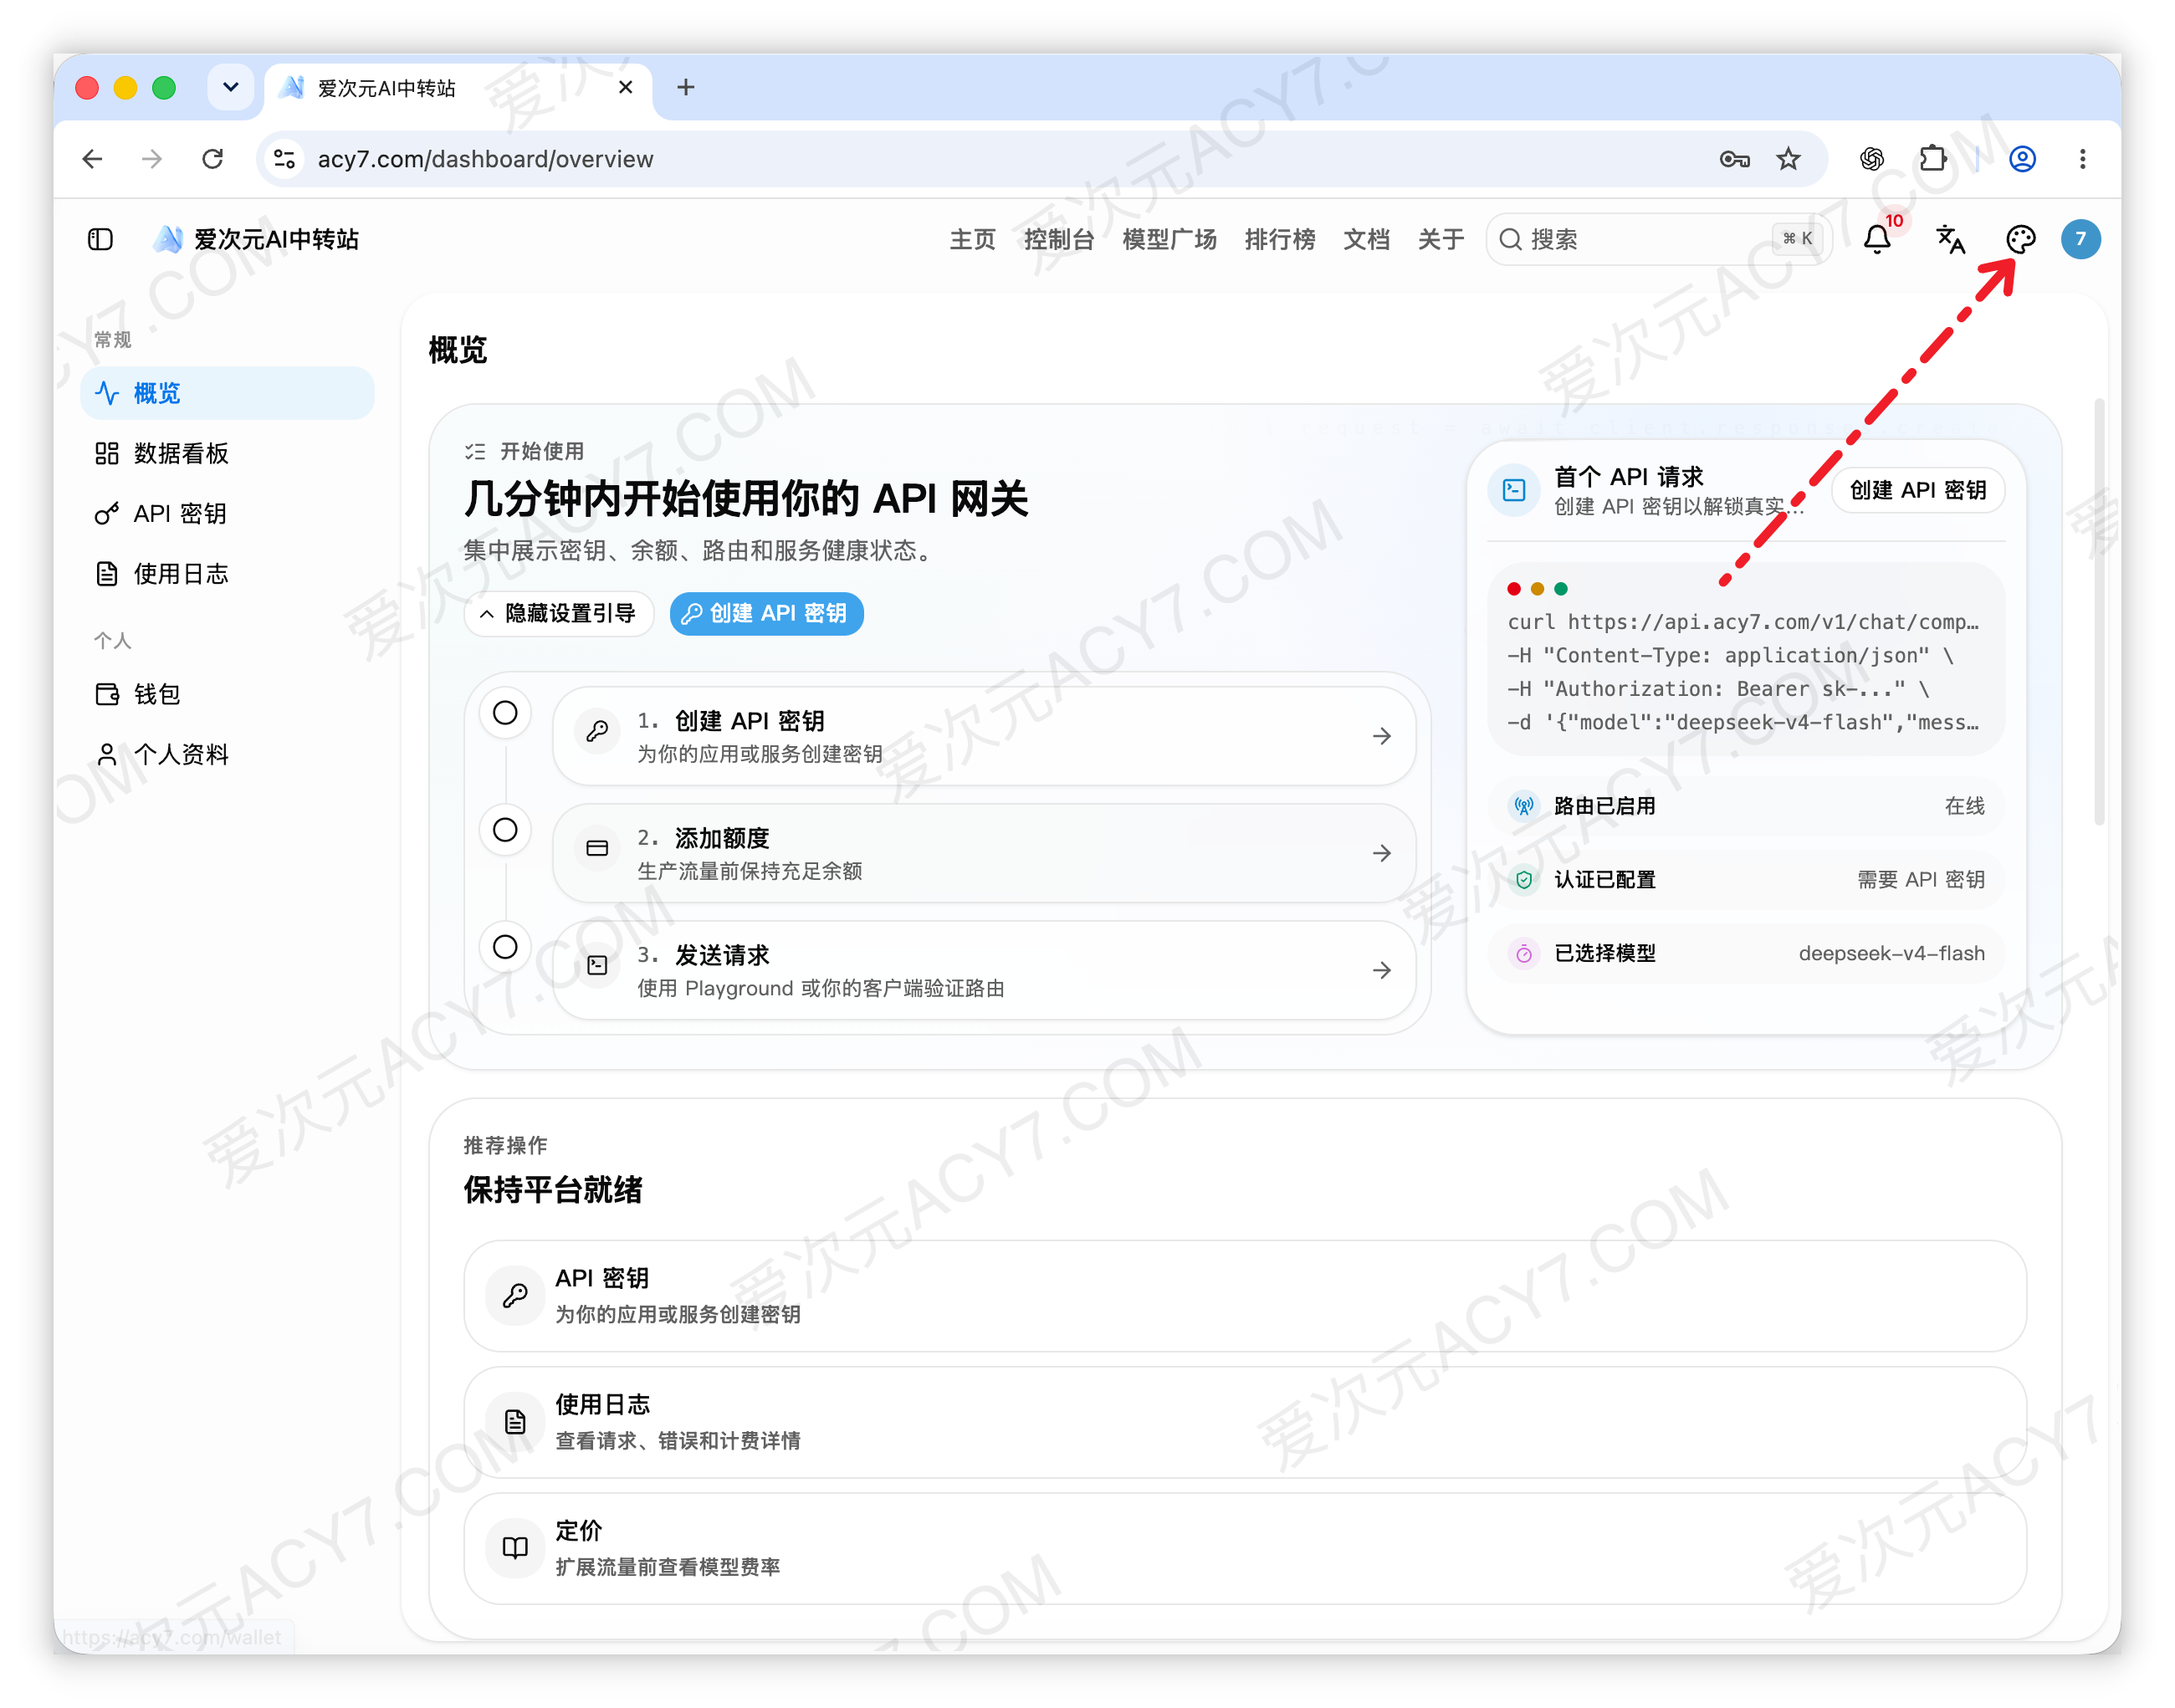This screenshot has width=2175, height=1708.
Task: Go to 主页 in top navigation
Action: pyautogui.click(x=972, y=240)
